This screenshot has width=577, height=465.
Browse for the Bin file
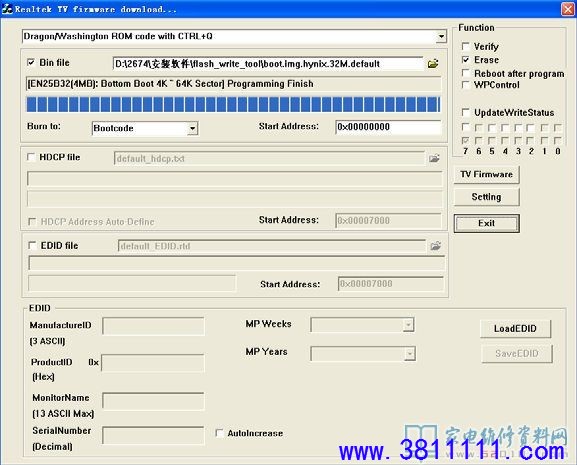(433, 64)
